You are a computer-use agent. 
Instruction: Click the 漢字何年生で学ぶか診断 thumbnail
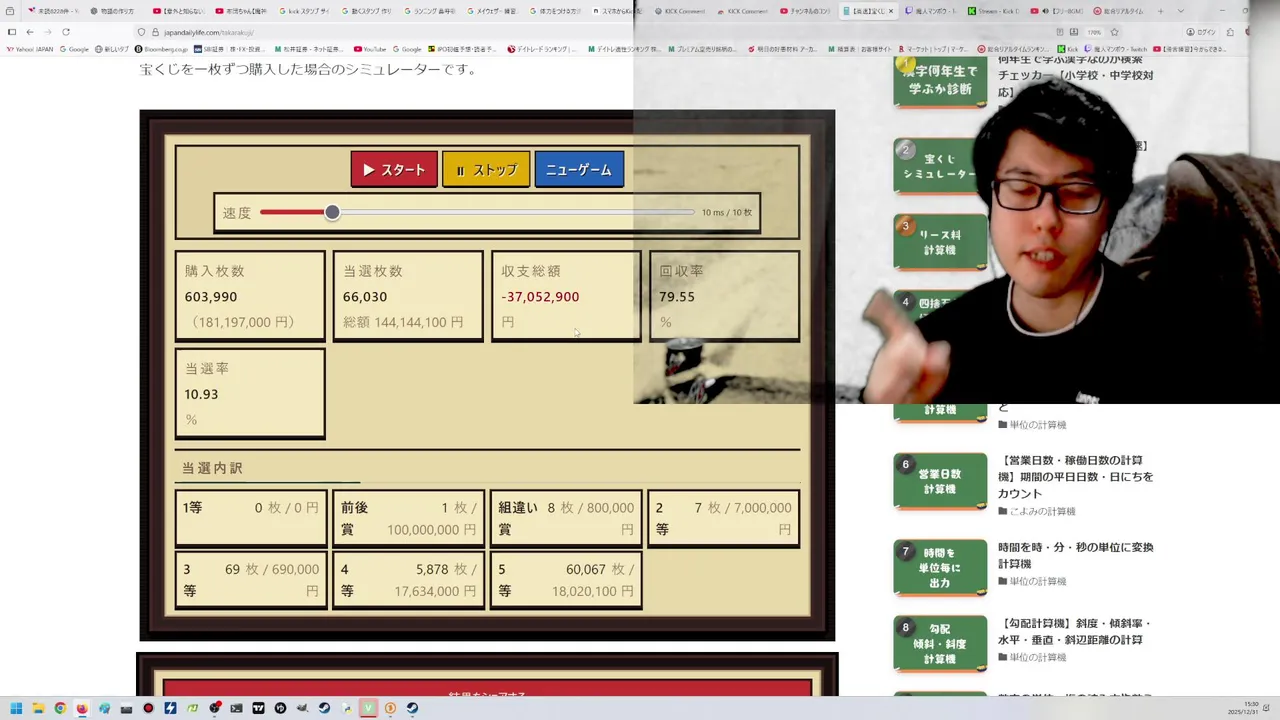click(x=940, y=80)
